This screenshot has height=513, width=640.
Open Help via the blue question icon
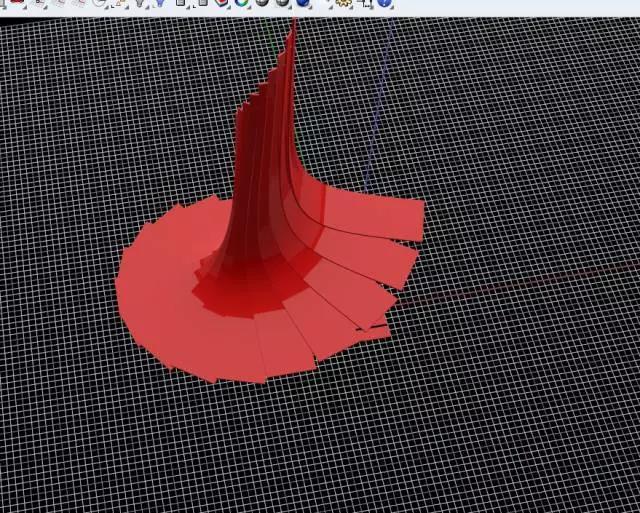click(x=384, y=3)
